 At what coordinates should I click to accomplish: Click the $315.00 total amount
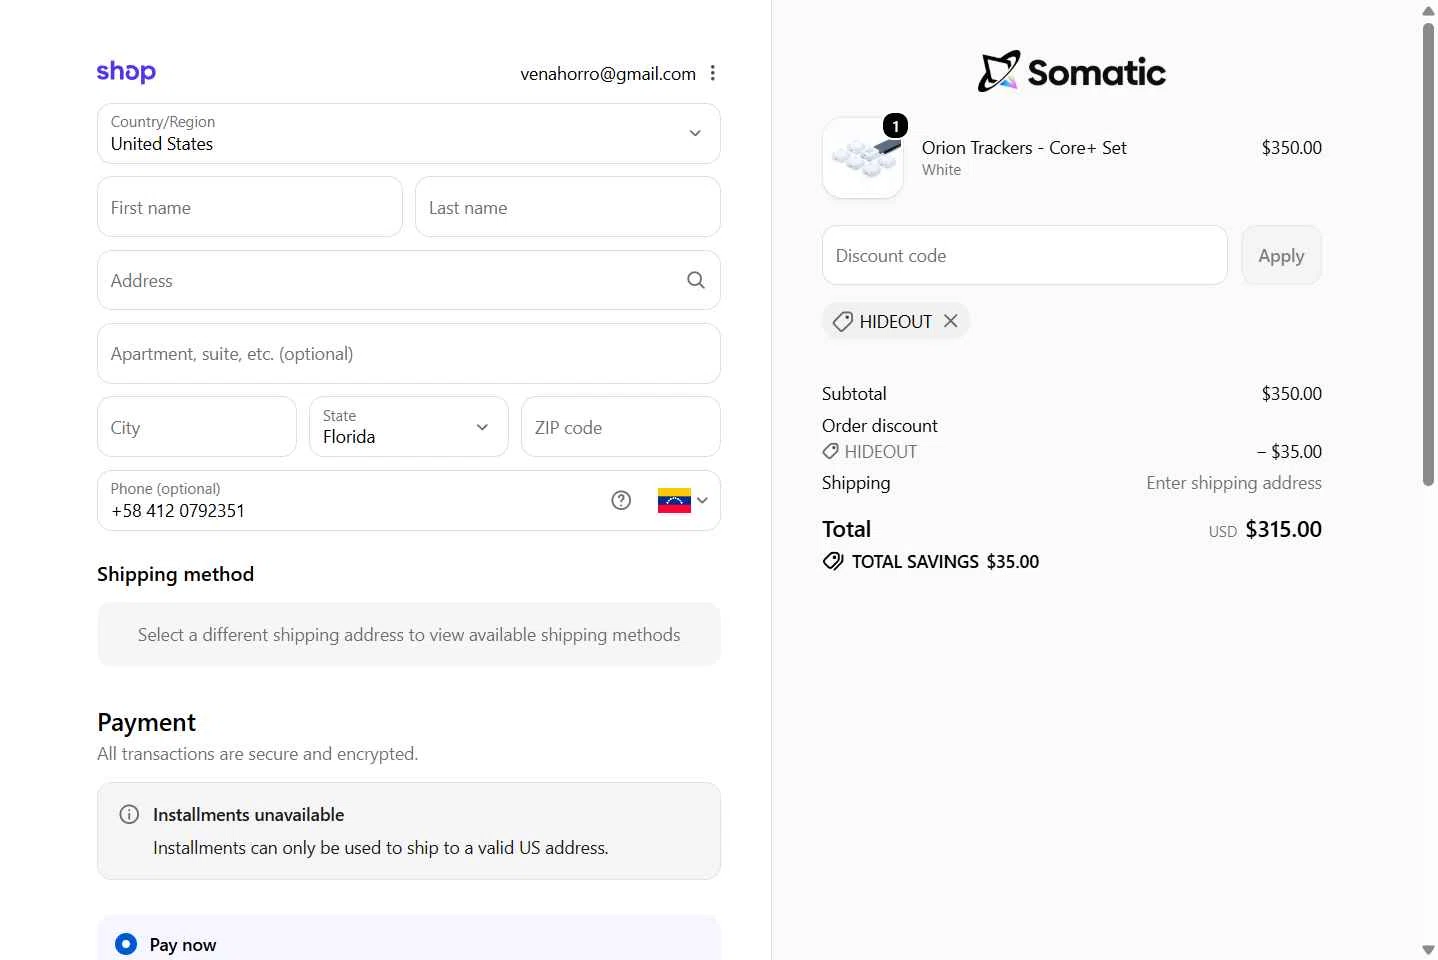click(1284, 529)
